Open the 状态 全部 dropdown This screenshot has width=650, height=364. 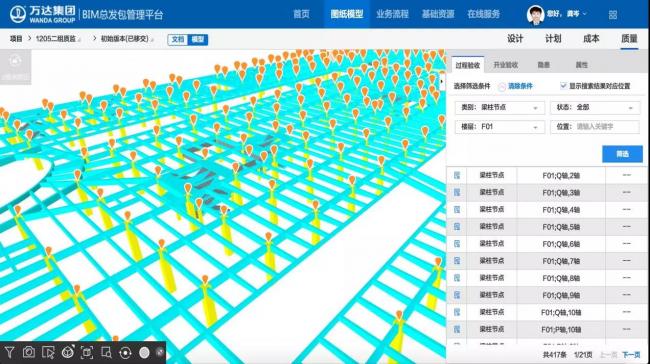point(595,107)
